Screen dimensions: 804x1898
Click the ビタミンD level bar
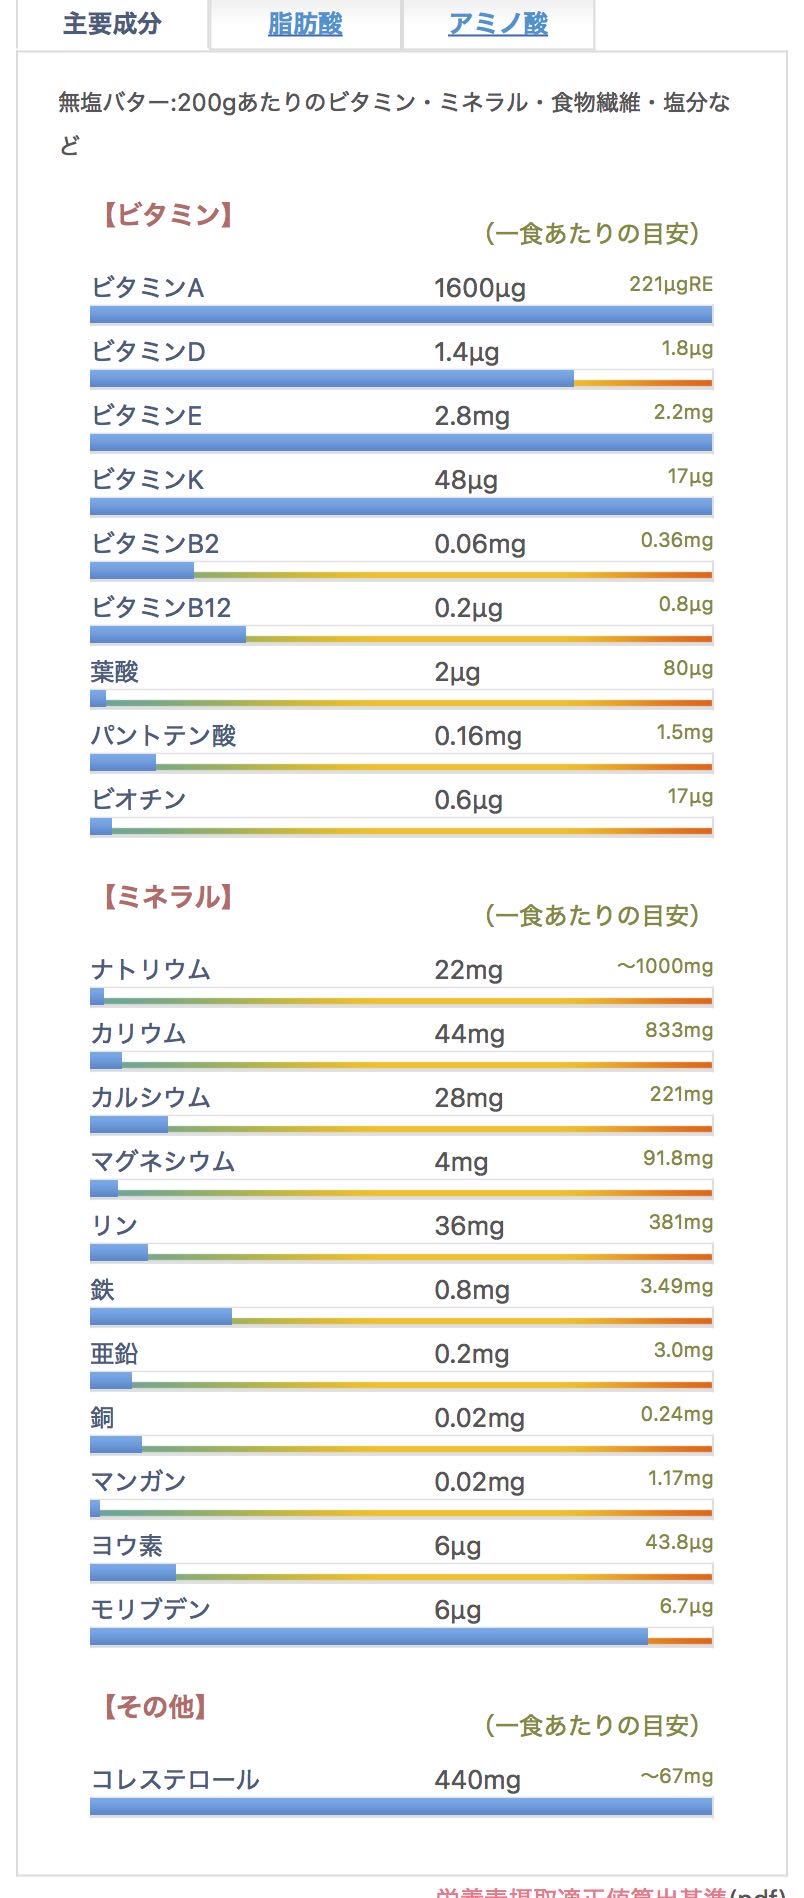pyautogui.click(x=401, y=379)
